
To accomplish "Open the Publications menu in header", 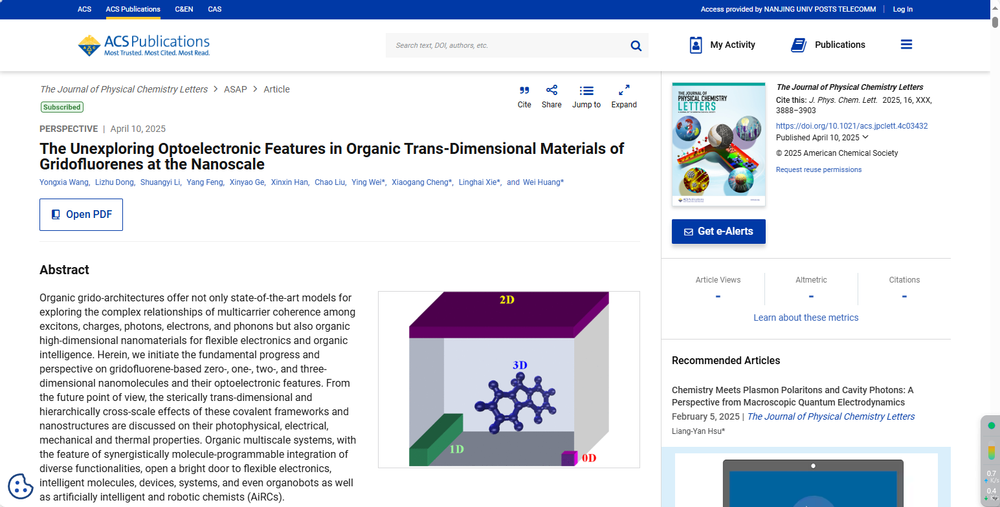I will (827, 45).
